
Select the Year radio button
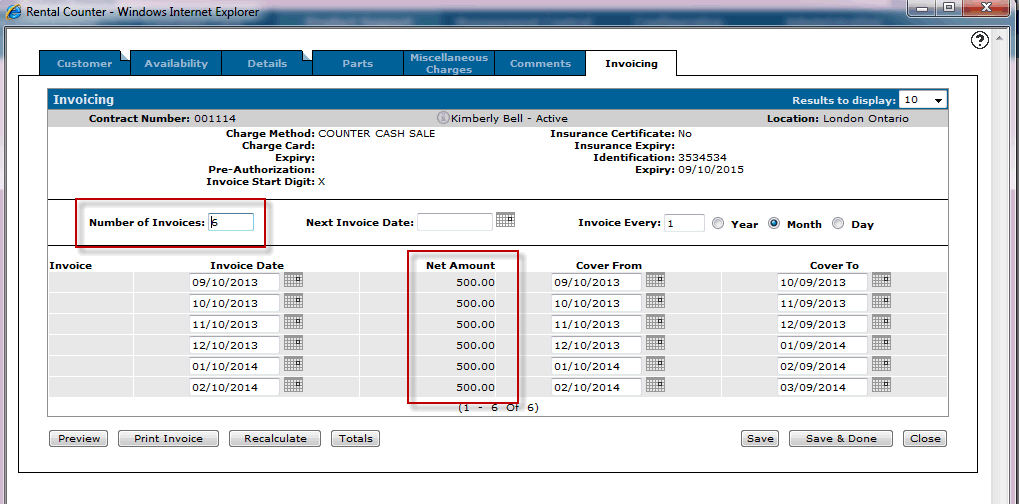pyautogui.click(x=718, y=224)
